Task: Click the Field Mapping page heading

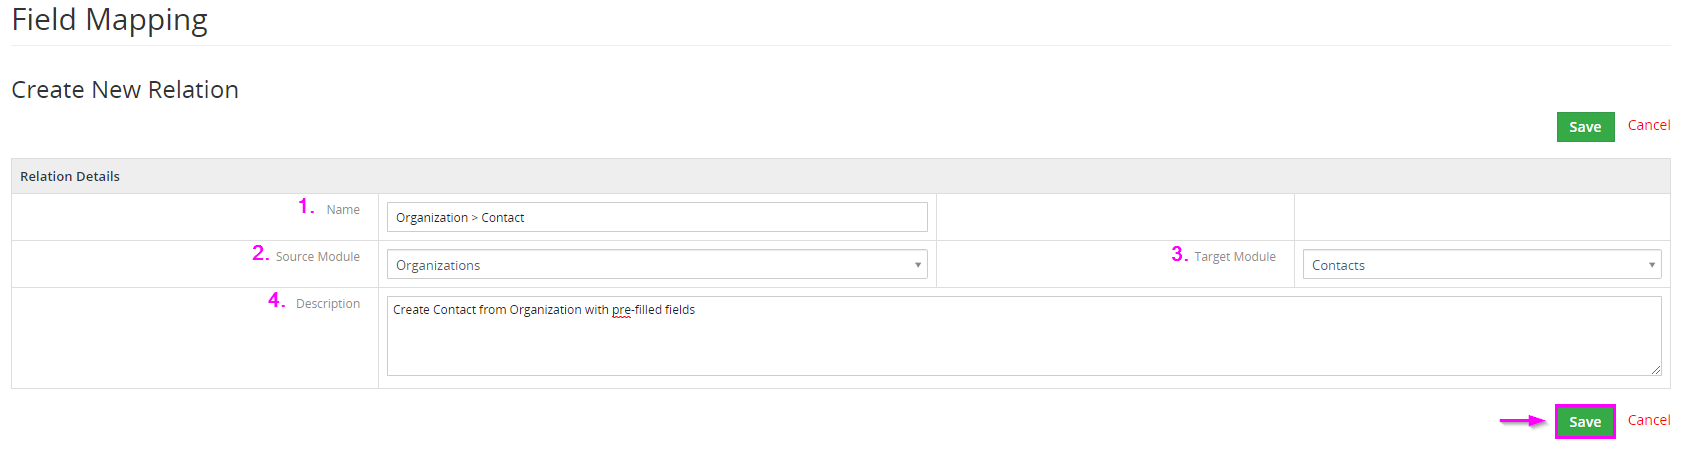Action: pyautogui.click(x=110, y=20)
